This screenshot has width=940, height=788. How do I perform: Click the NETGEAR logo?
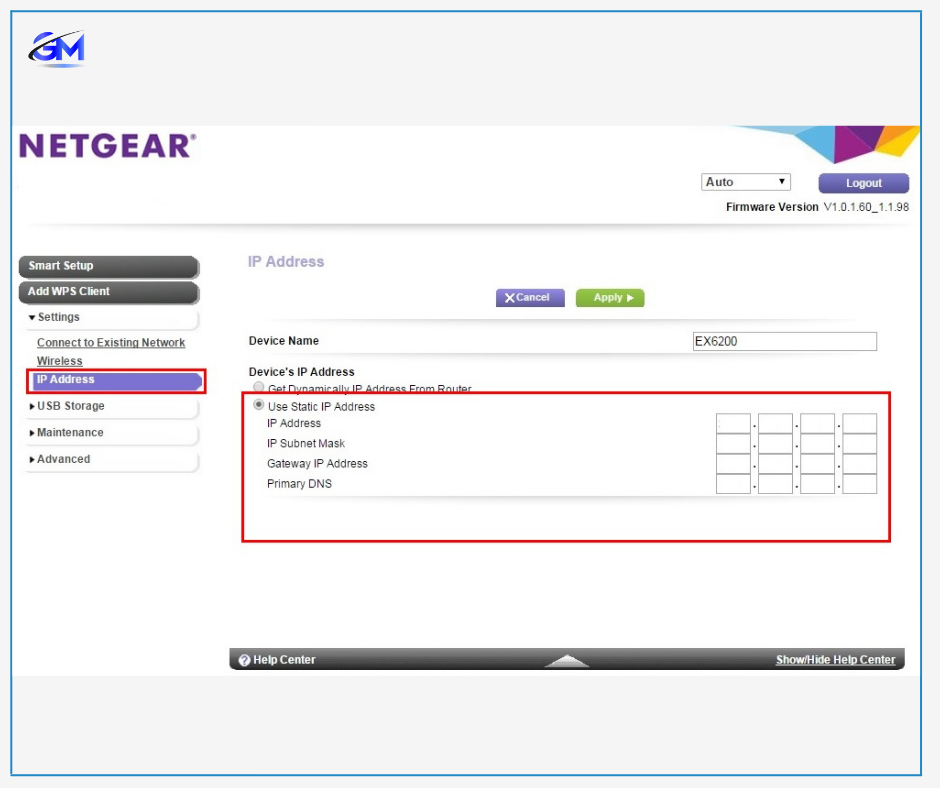(108, 146)
